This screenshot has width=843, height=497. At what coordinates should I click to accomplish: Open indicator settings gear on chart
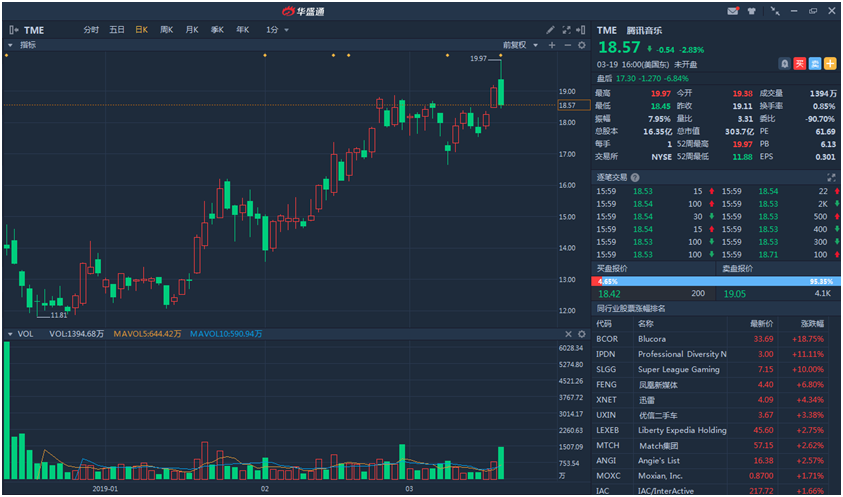tap(581, 45)
